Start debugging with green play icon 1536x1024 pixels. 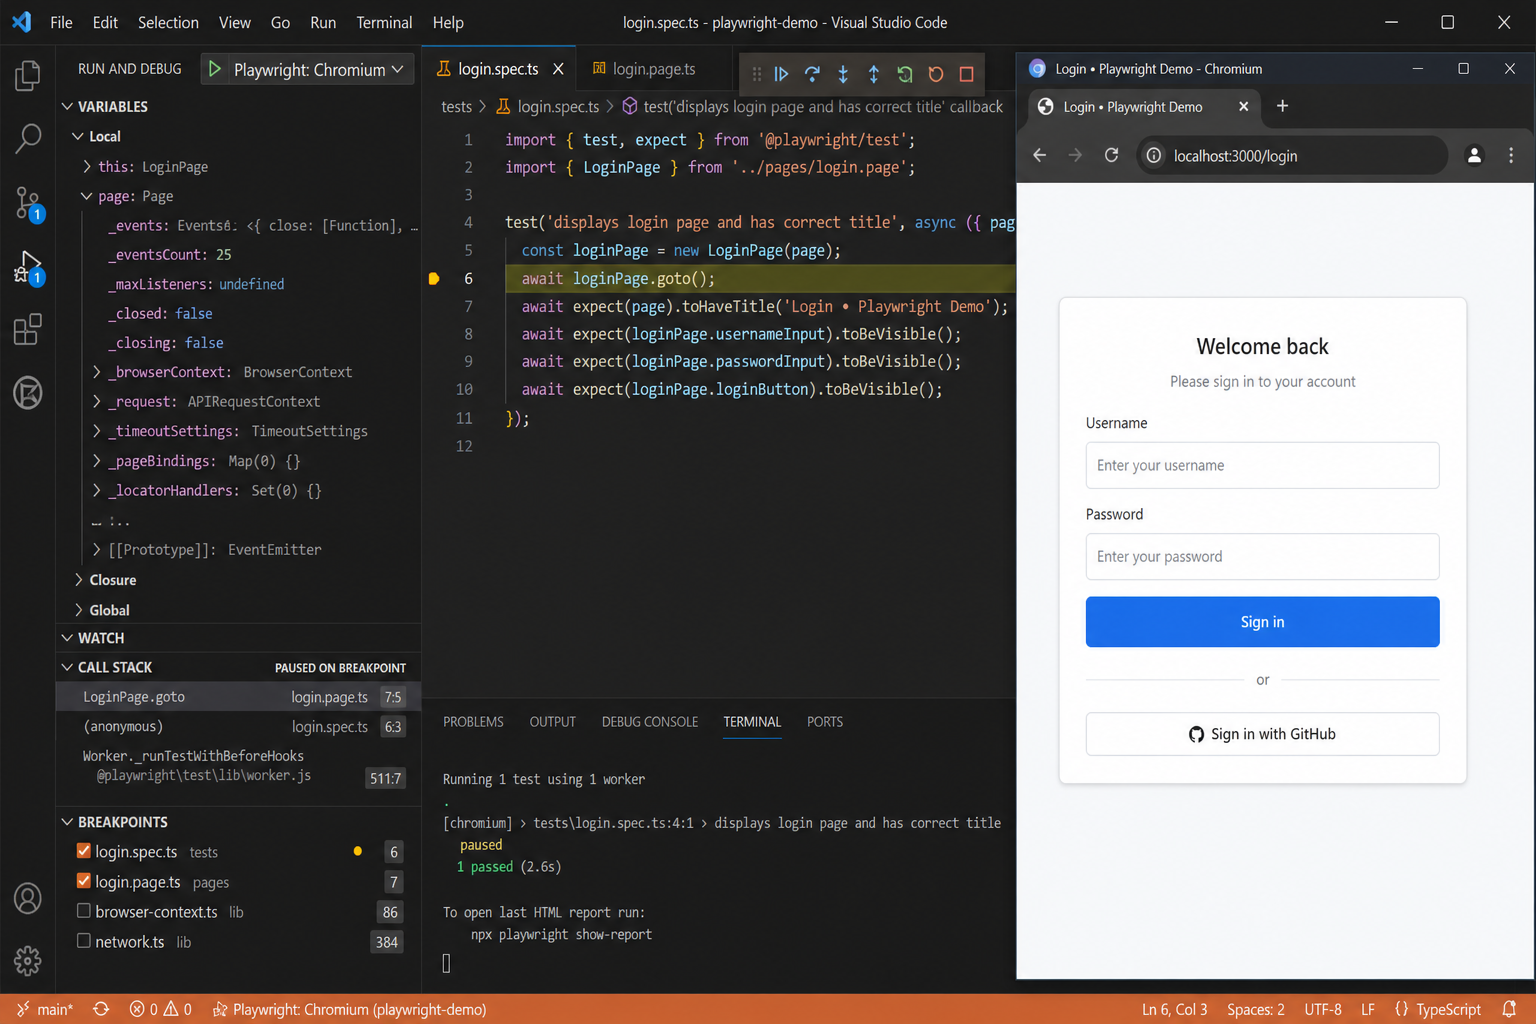pos(214,69)
